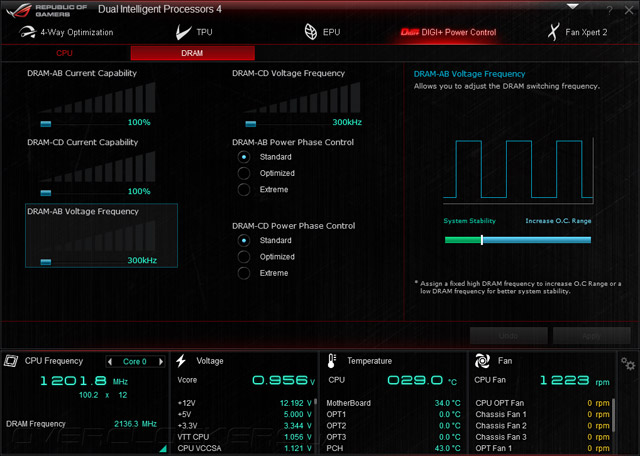The width and height of the screenshot is (640, 456).
Task: Click the System Stability range bar marker
Action: [482, 240]
